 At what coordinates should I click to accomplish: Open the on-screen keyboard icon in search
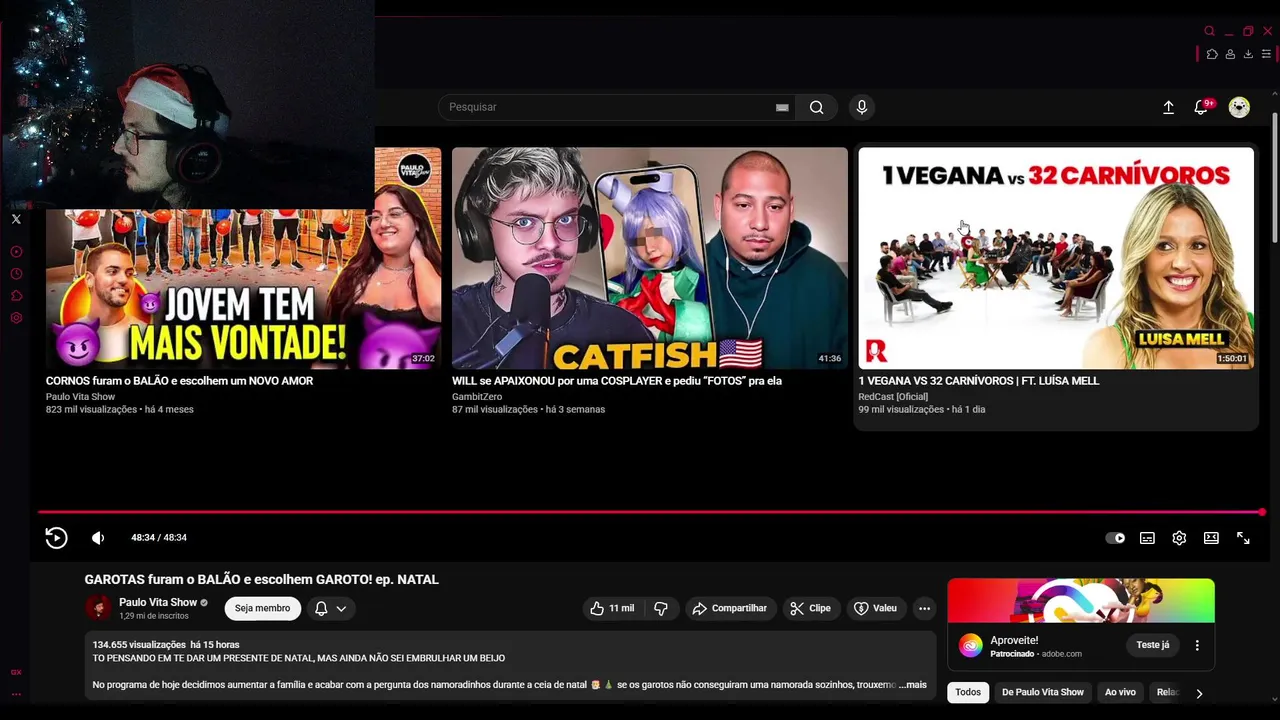(x=782, y=107)
